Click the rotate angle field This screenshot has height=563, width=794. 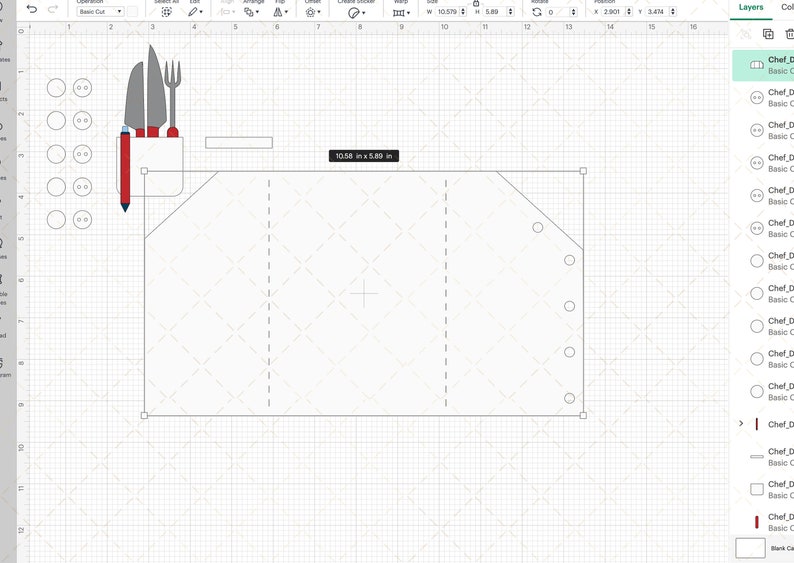coord(558,12)
